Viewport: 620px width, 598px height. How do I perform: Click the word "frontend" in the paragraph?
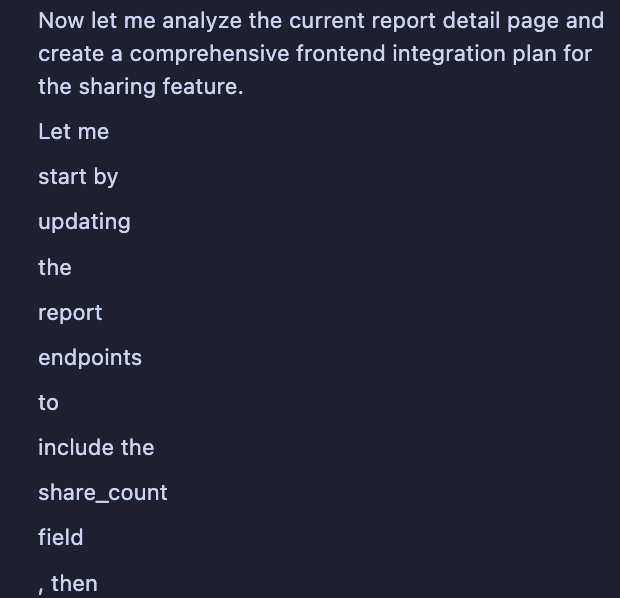(340, 54)
